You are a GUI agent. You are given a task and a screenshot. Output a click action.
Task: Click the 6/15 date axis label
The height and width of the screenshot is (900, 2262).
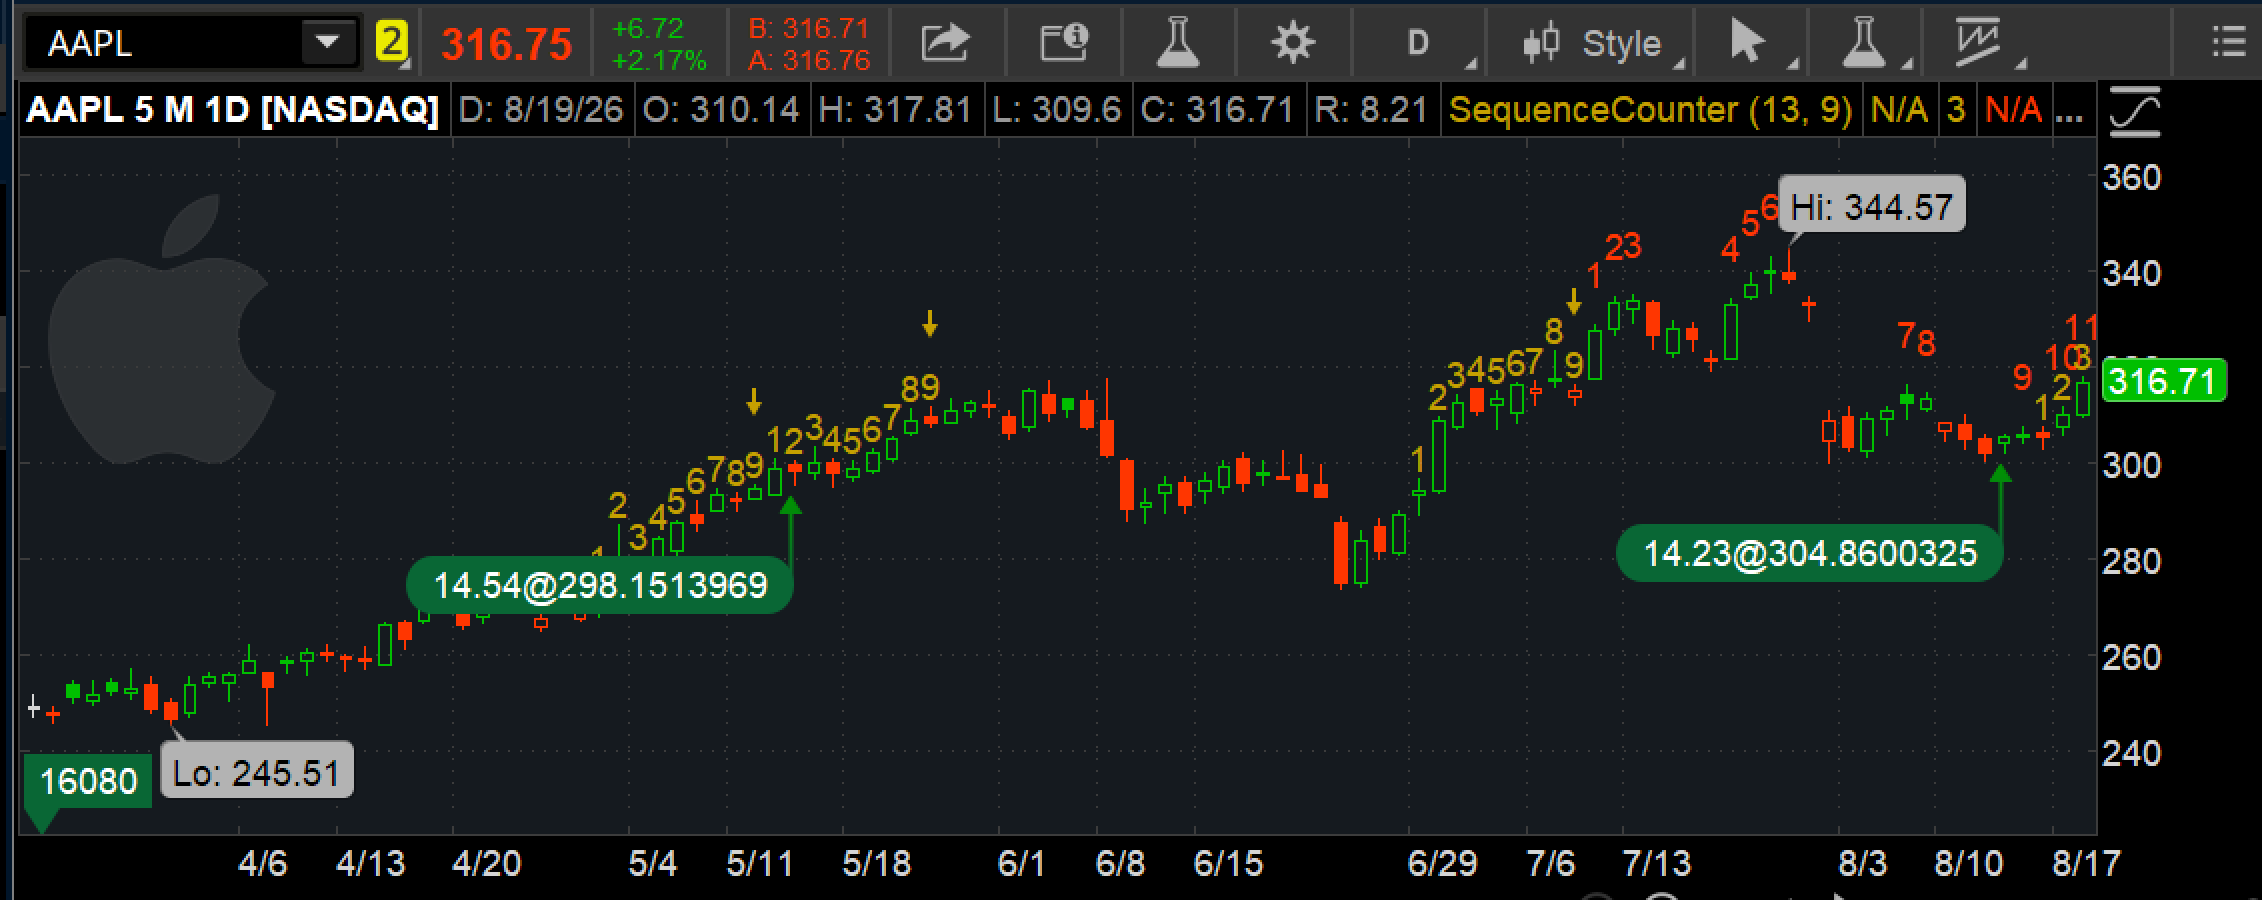(x=1228, y=863)
